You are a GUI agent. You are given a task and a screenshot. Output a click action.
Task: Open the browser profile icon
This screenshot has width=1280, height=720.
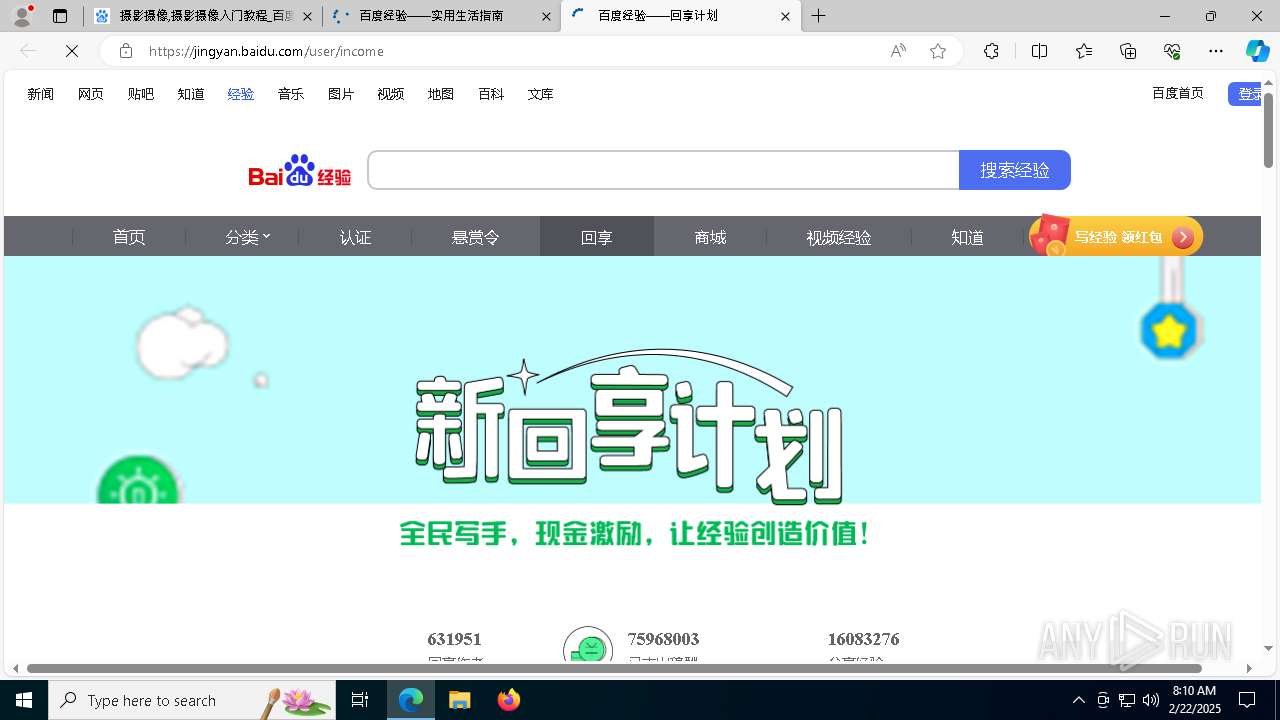[22, 16]
